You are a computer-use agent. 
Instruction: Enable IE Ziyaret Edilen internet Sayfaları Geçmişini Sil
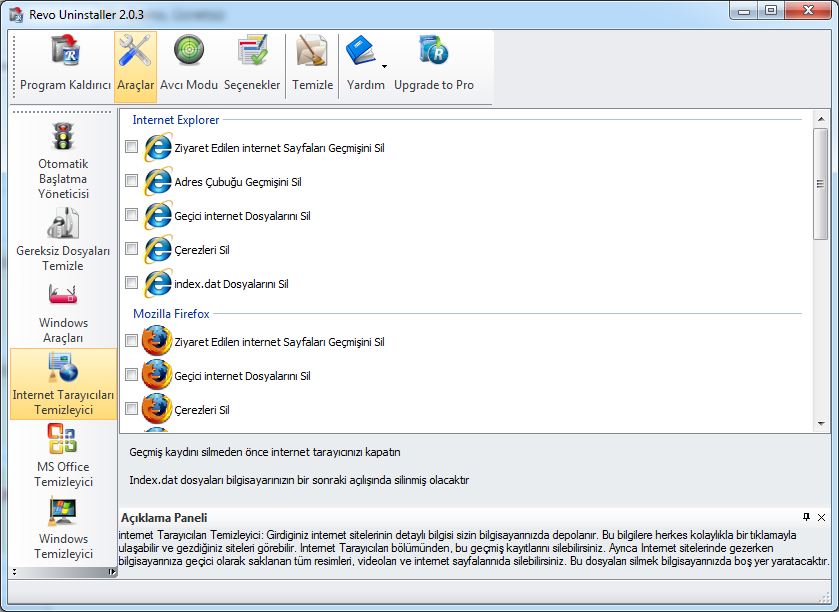(132, 147)
